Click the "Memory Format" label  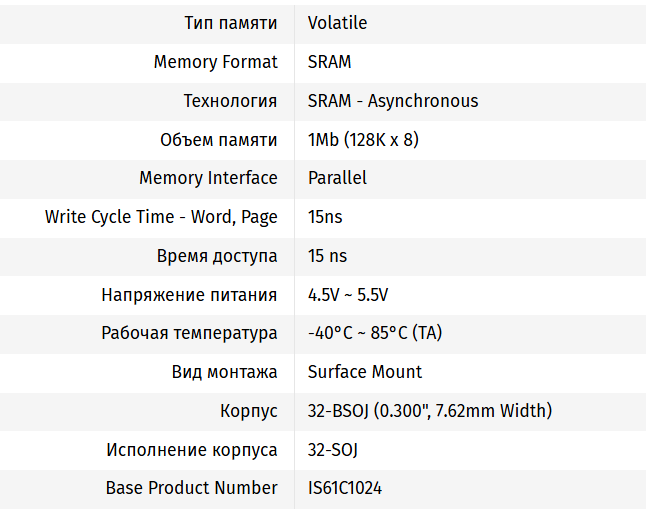click(215, 62)
